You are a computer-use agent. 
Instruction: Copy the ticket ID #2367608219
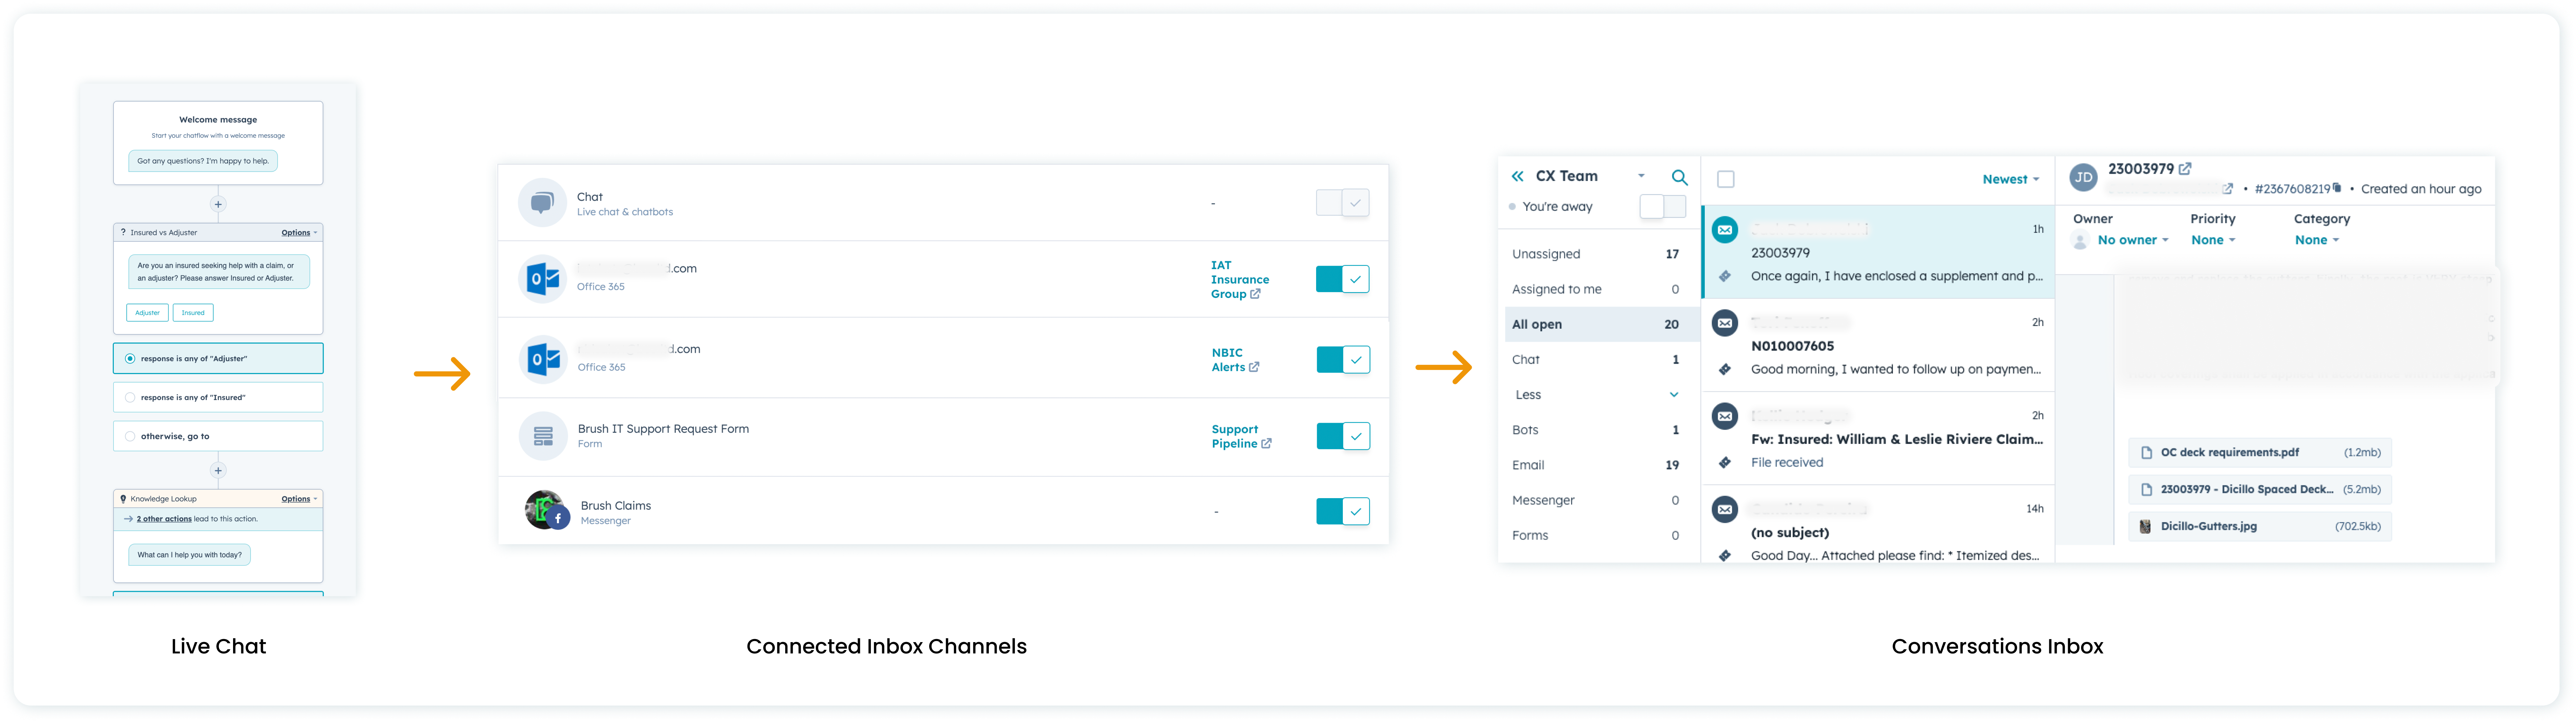pos(2337,188)
